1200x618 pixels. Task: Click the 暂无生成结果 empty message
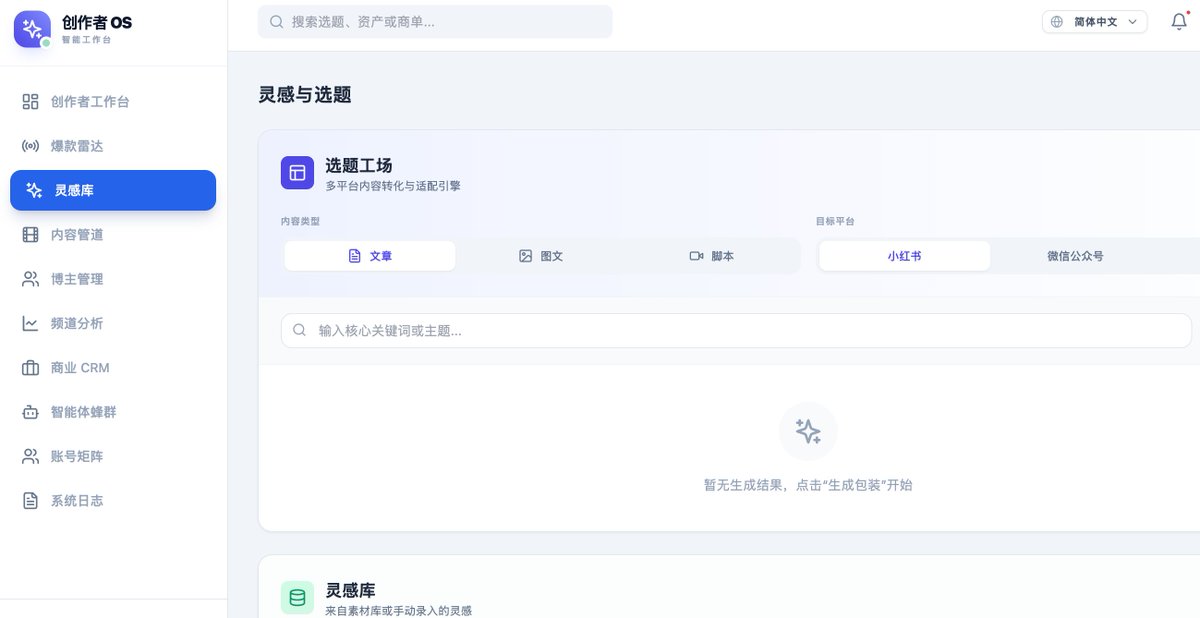(x=808, y=485)
